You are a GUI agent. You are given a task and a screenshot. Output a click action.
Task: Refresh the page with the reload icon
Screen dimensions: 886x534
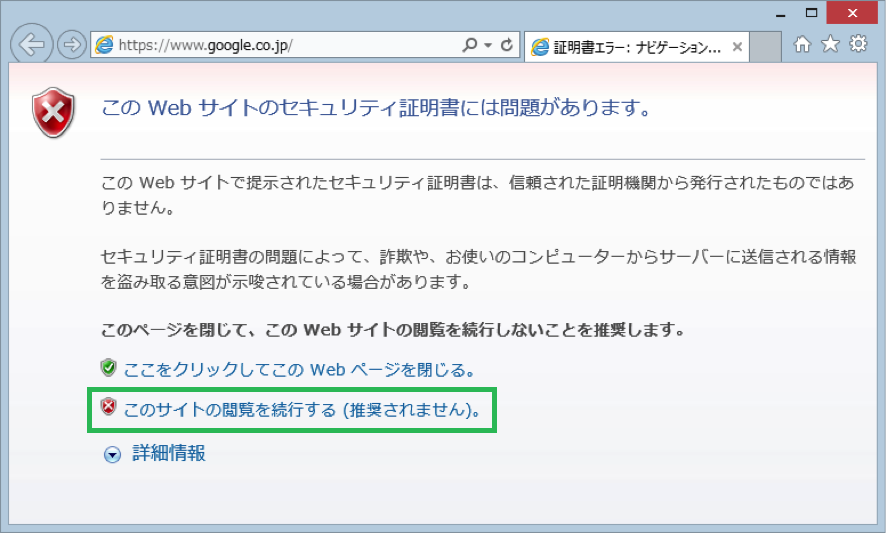[507, 45]
